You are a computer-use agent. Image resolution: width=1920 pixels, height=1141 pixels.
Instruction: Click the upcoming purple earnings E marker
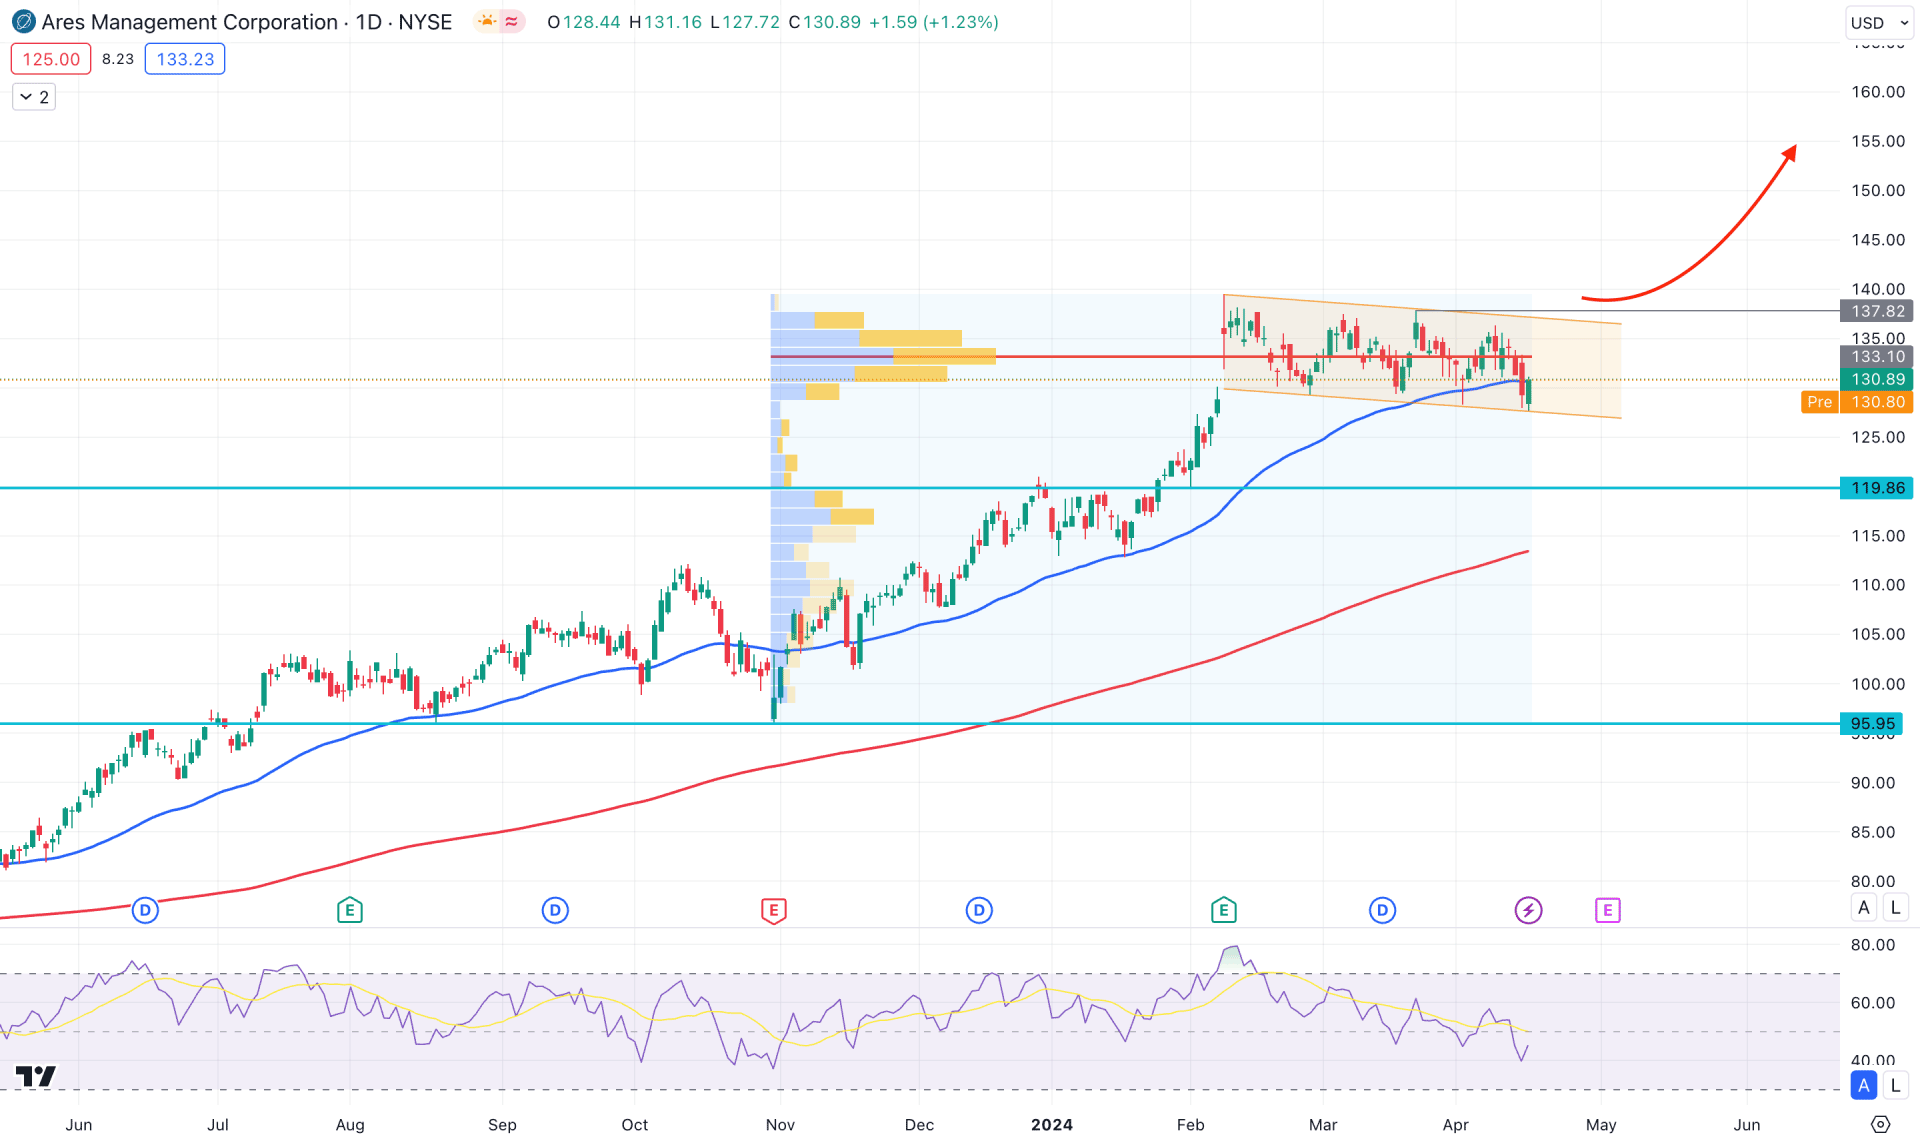(x=1607, y=910)
